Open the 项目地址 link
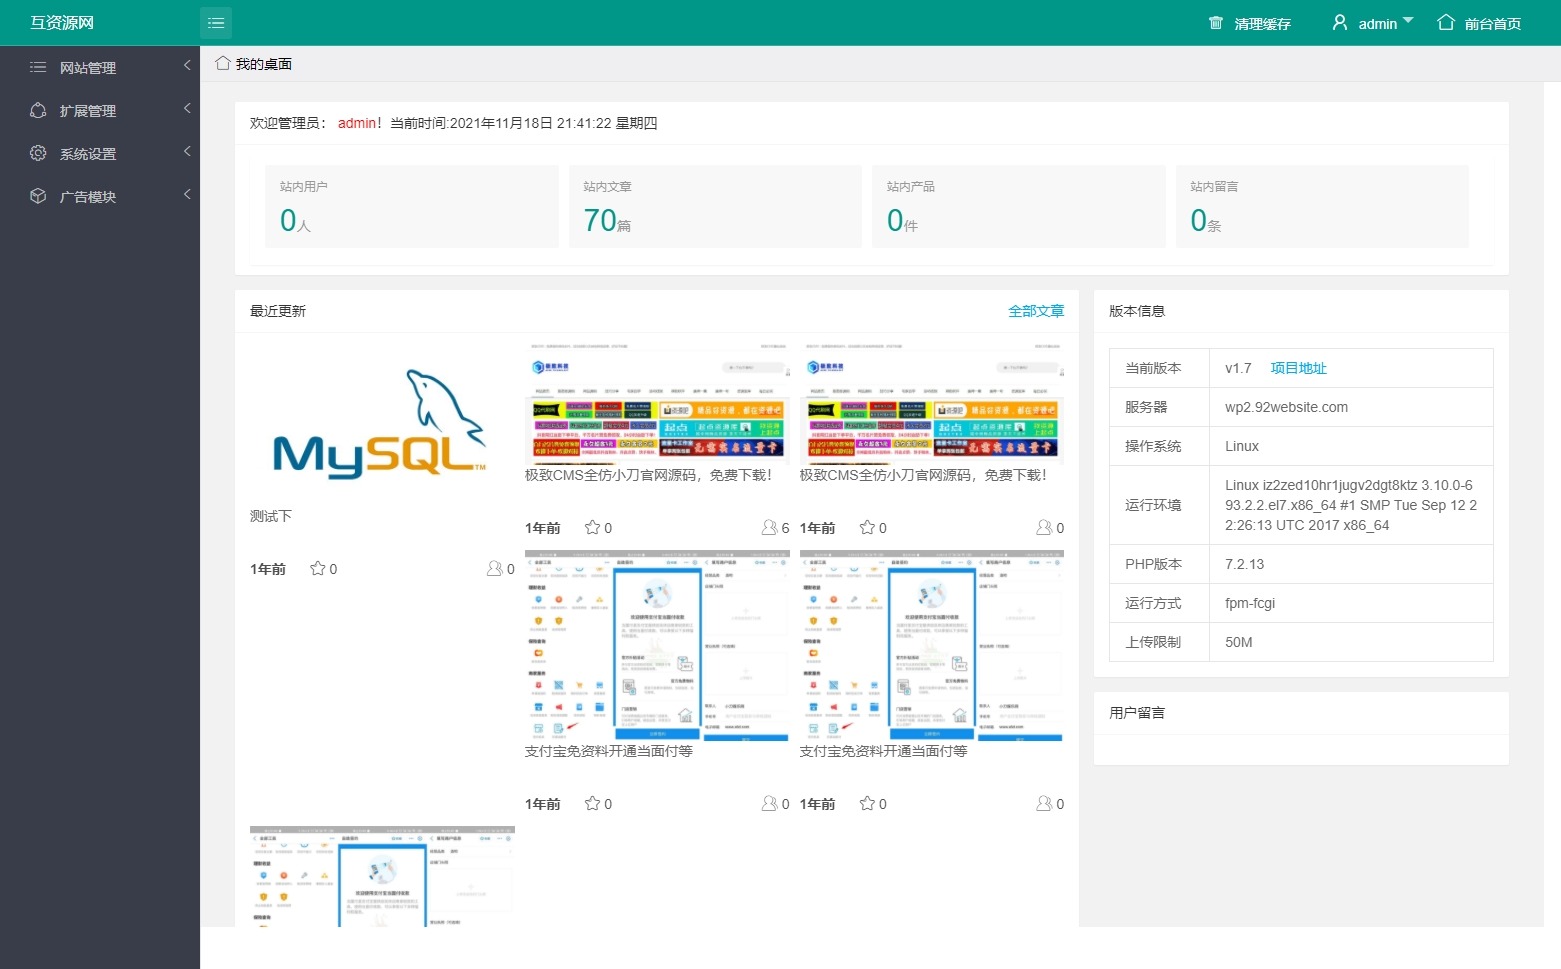This screenshot has width=1561, height=969. tap(1298, 368)
